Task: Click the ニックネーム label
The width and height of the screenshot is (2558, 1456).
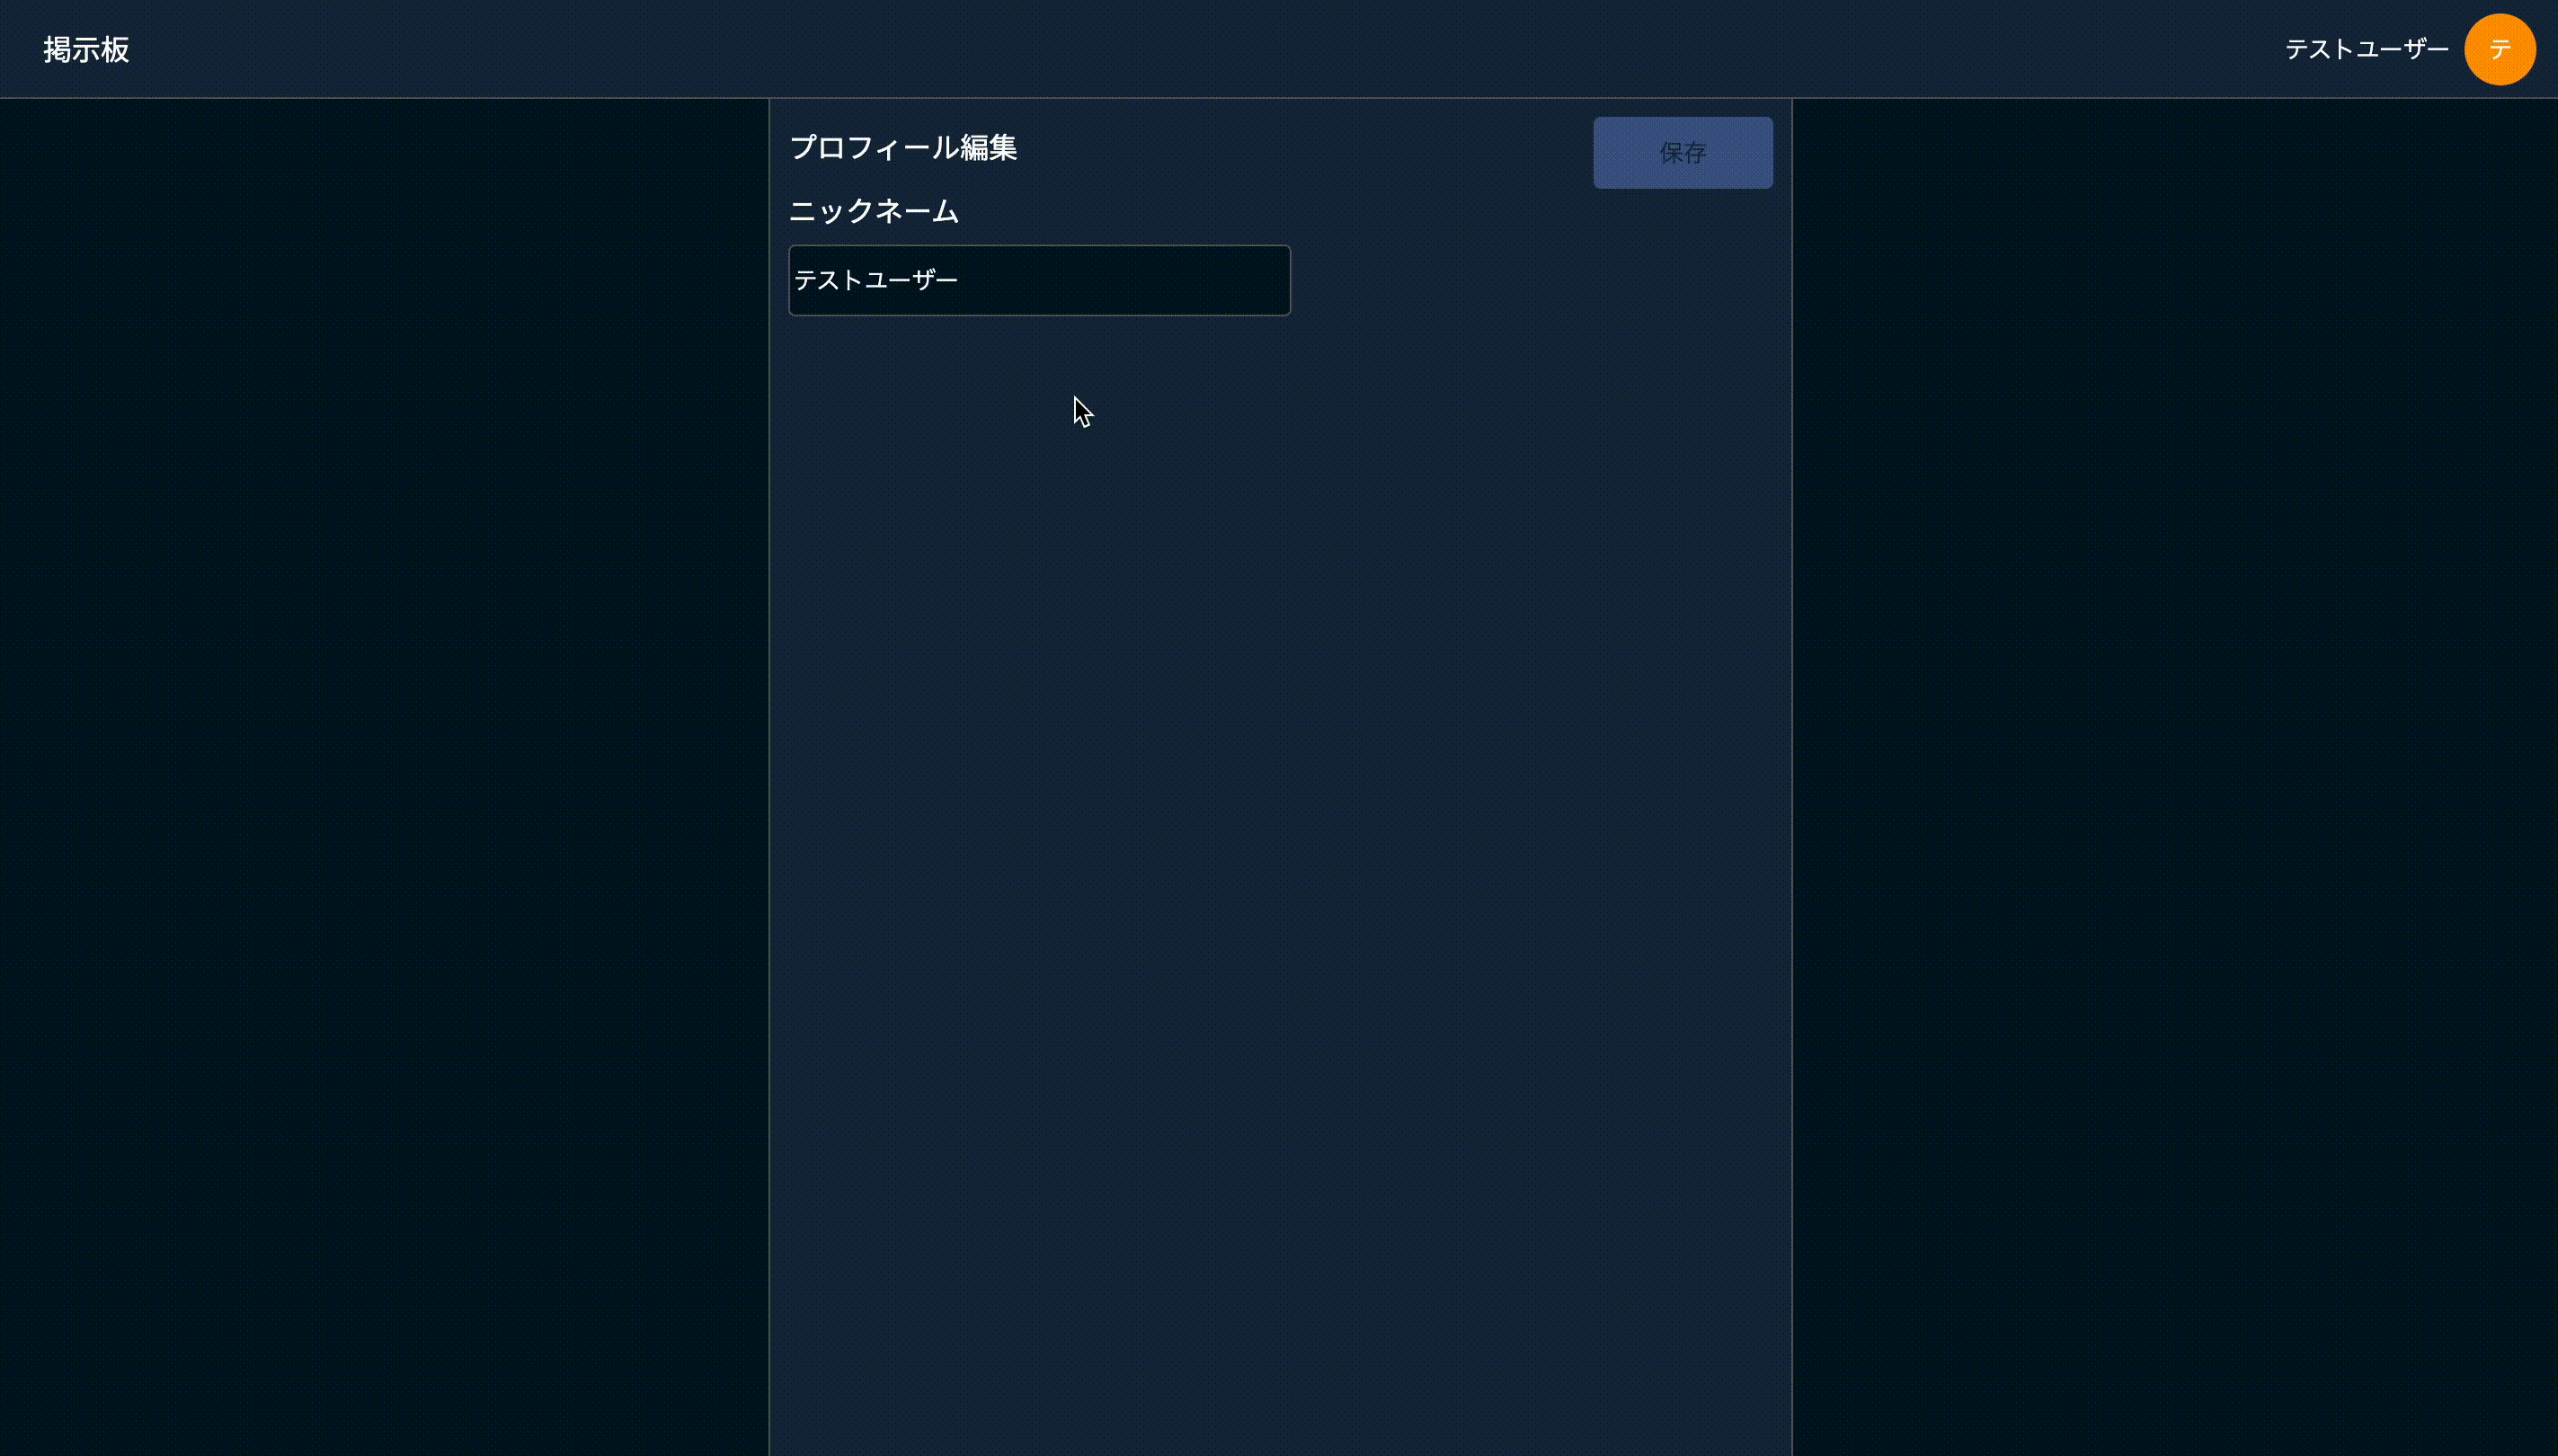Action: (874, 211)
